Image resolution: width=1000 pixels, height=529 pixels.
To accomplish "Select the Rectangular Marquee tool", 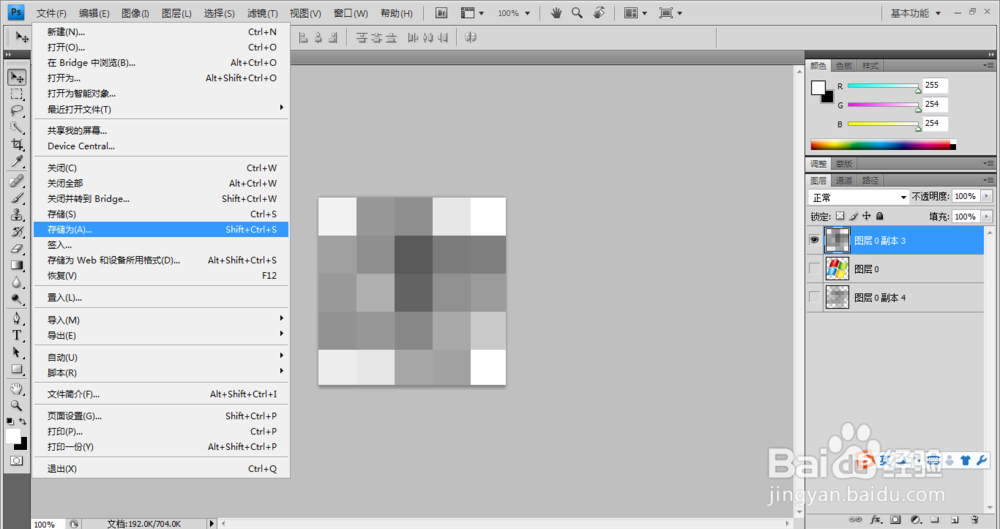I will coord(17,94).
